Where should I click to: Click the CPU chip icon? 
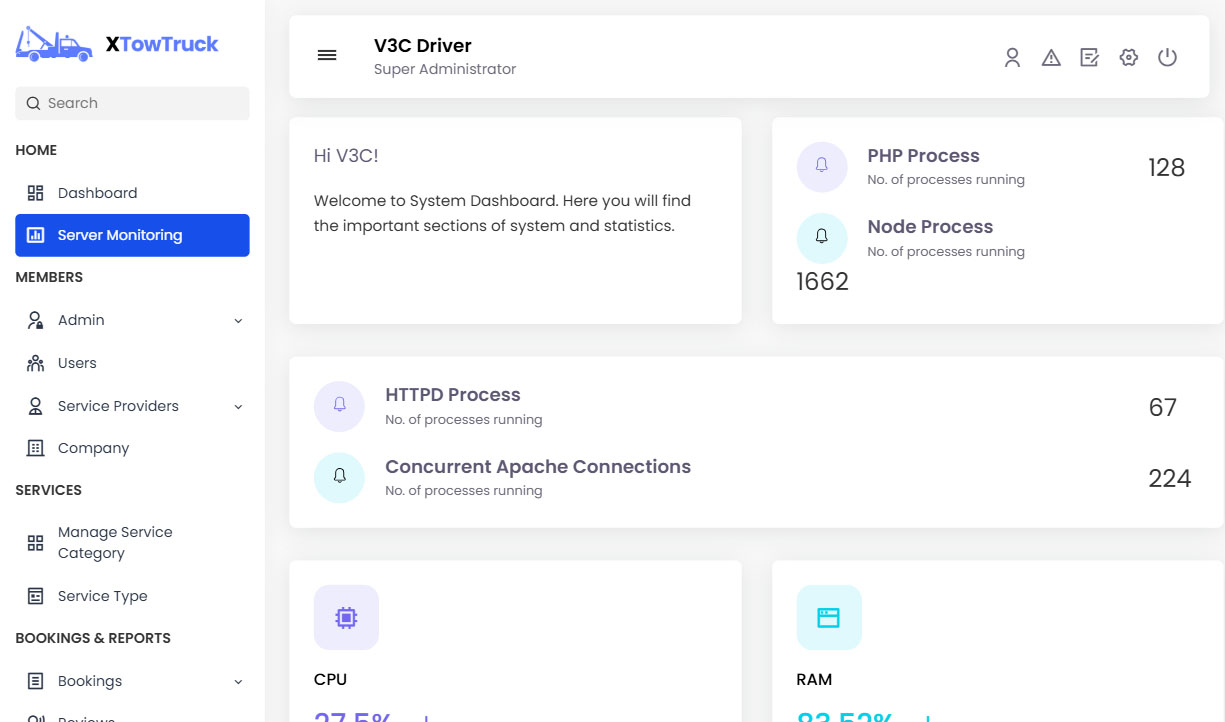click(x=346, y=618)
